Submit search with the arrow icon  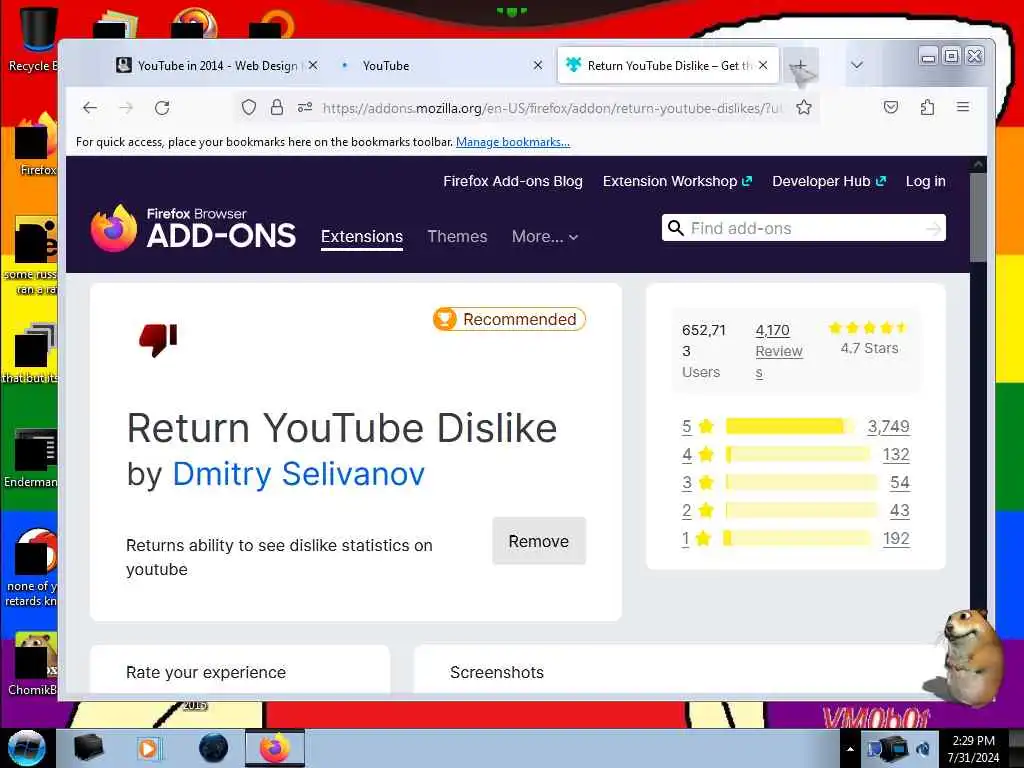tap(934, 229)
